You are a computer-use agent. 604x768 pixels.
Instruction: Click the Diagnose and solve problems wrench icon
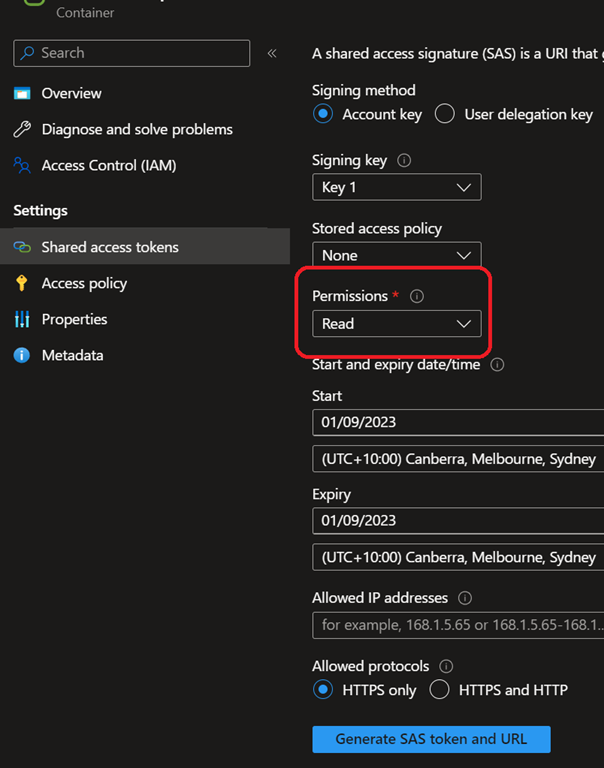pyautogui.click(x=22, y=129)
